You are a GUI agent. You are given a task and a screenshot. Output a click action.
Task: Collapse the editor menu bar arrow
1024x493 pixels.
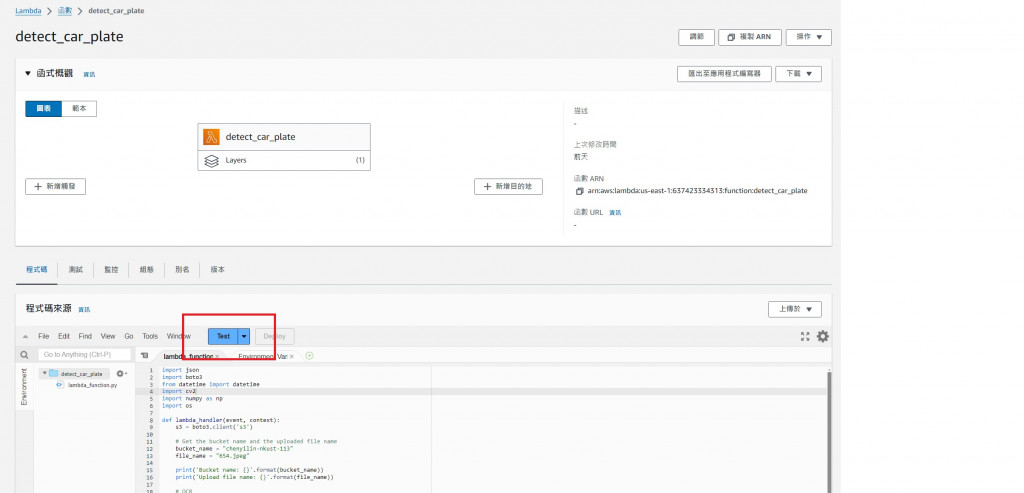pyautogui.click(x=25, y=336)
